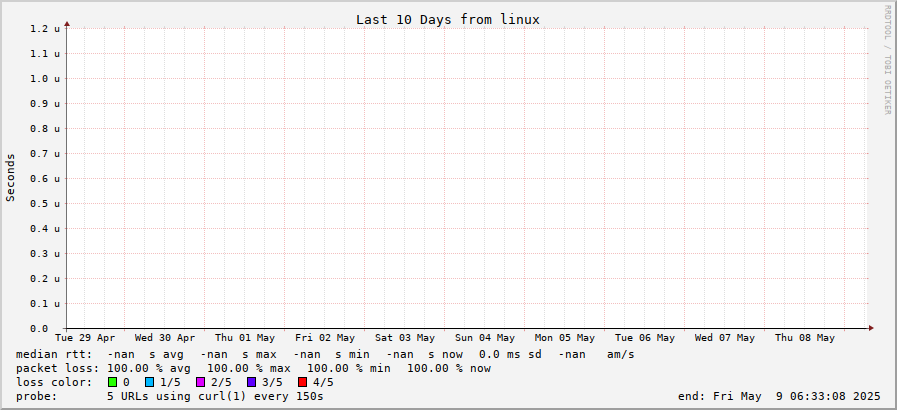Click the 'Wed 07 May' x-axis label

point(725,338)
